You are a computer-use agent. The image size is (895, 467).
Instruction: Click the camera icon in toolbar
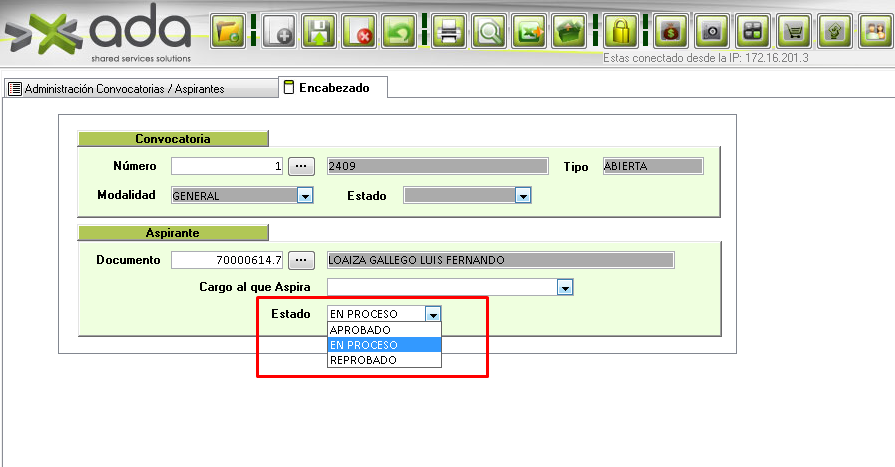(x=712, y=31)
